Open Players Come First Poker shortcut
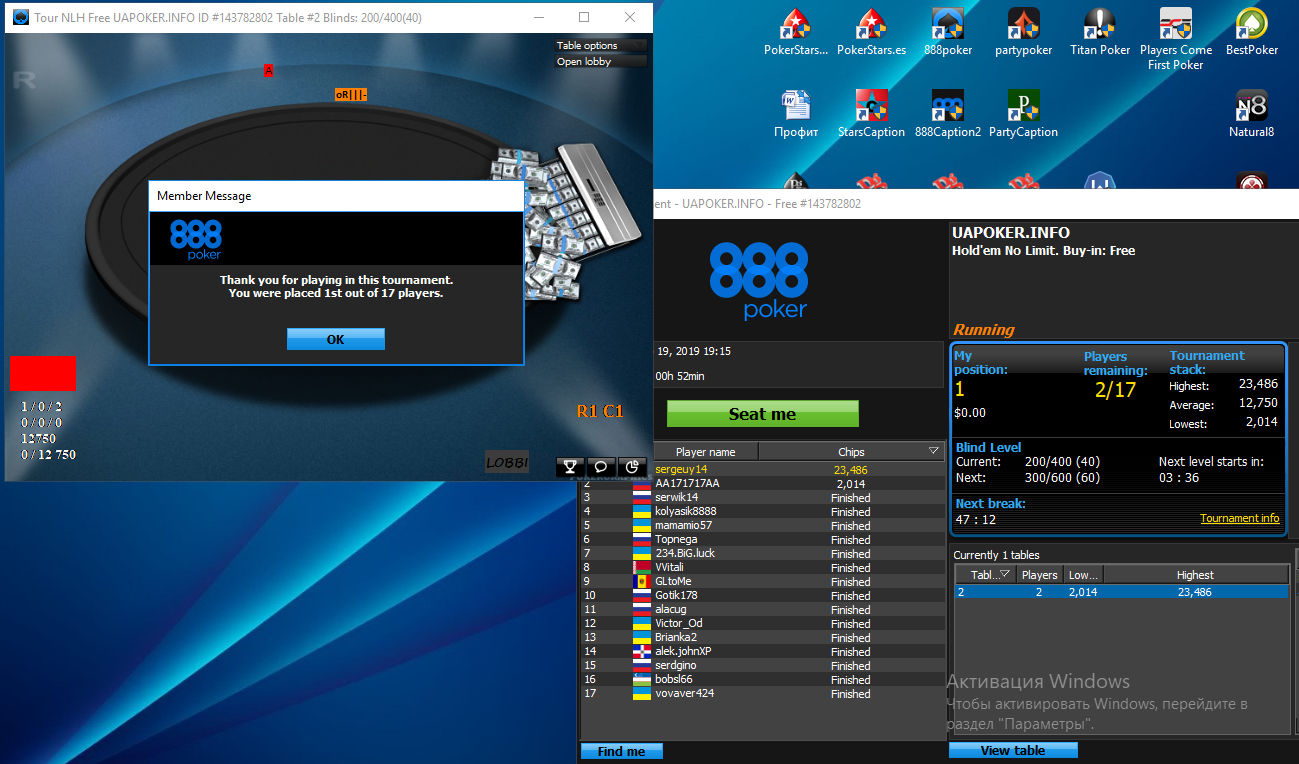 [1176, 38]
